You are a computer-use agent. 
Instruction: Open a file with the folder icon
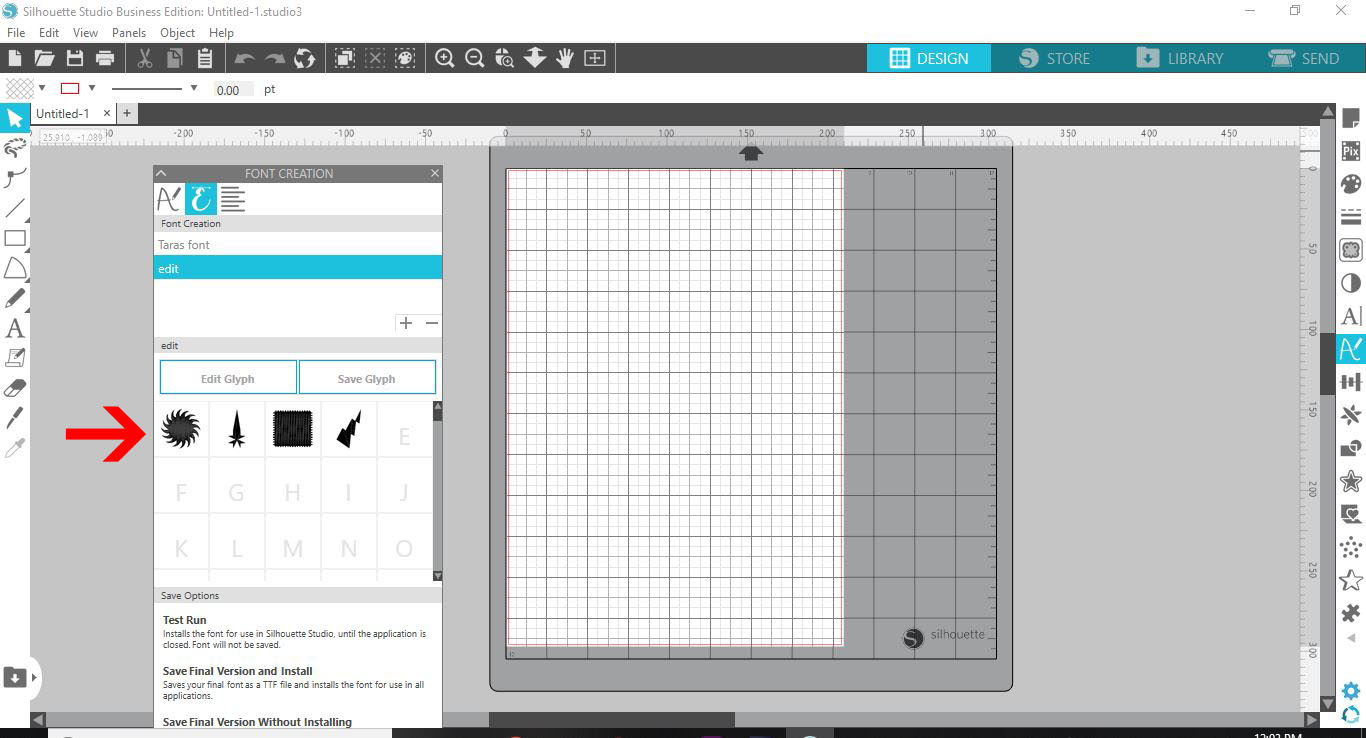click(44, 58)
